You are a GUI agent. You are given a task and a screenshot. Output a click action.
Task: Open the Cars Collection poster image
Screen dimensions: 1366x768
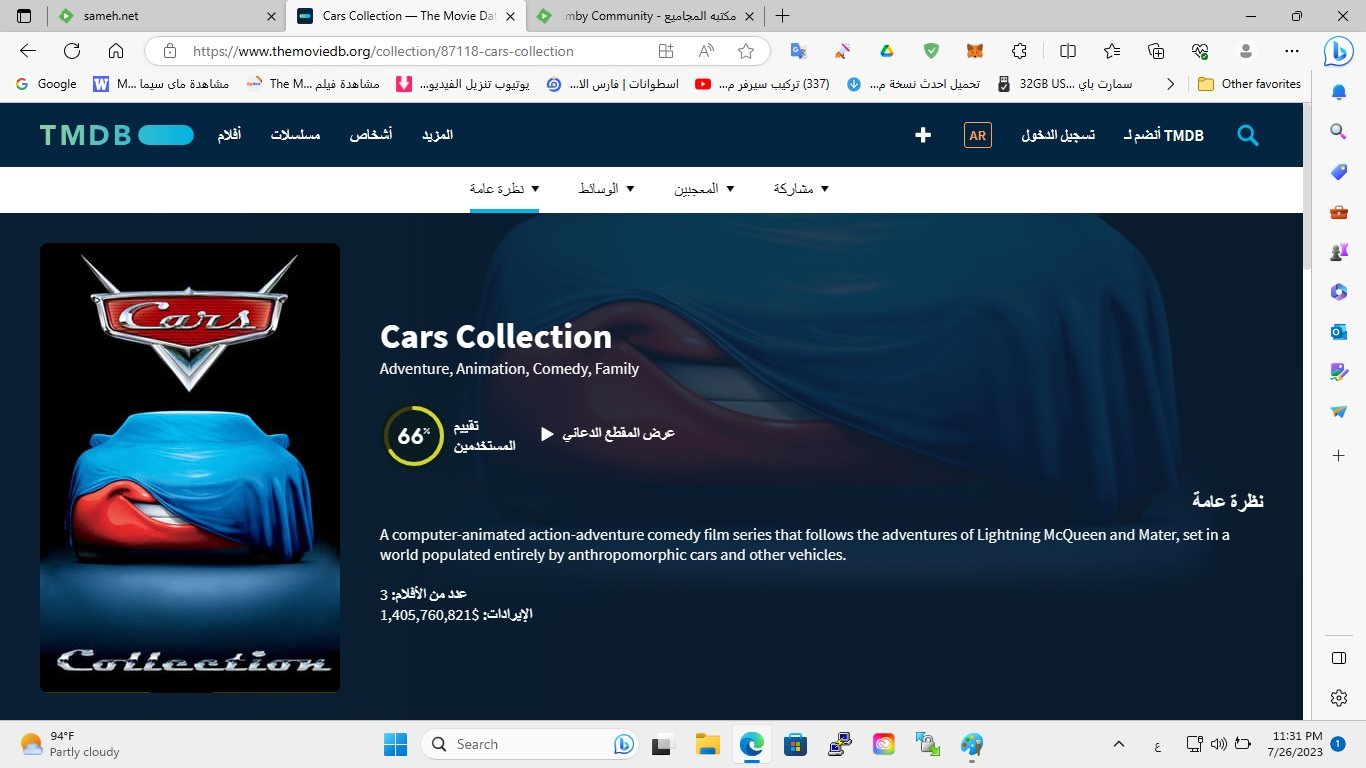(190, 467)
